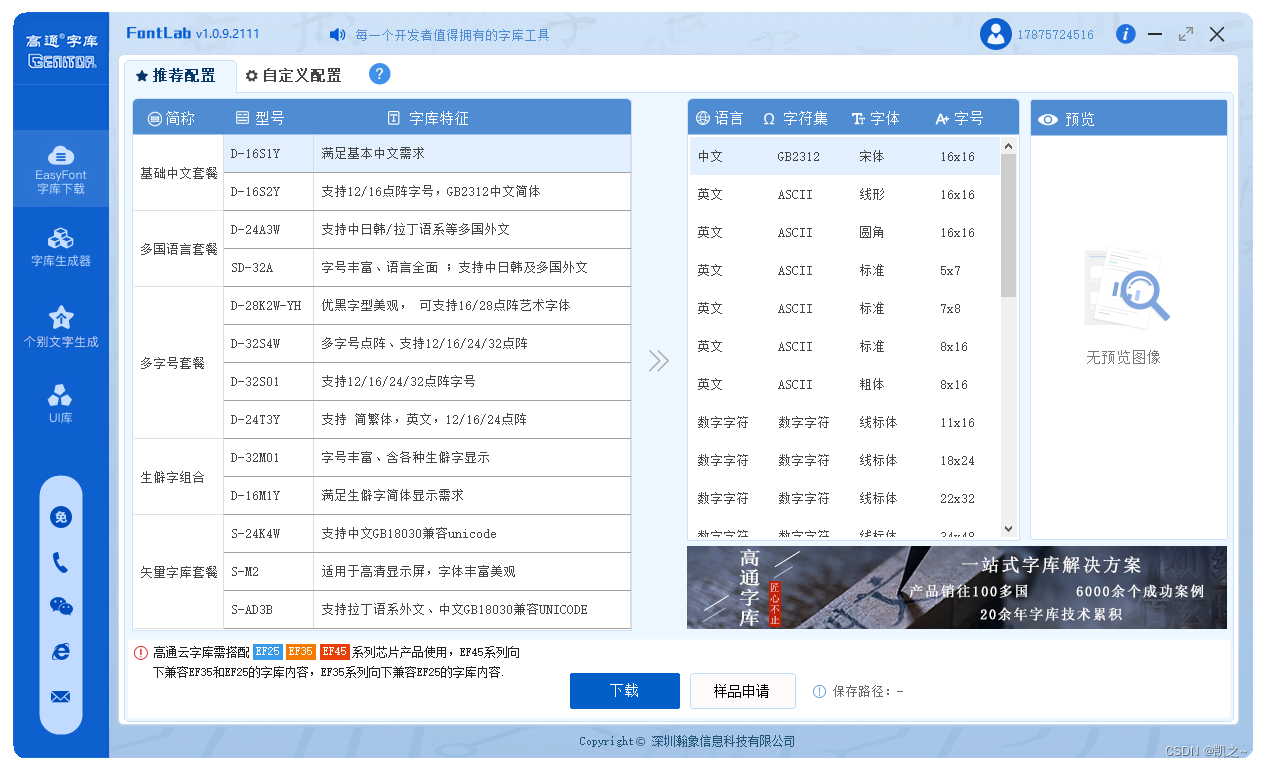The width and height of the screenshot is (1263, 767).
Task: Select the 英文 ASCII 标准 5x7 row
Action: (844, 271)
